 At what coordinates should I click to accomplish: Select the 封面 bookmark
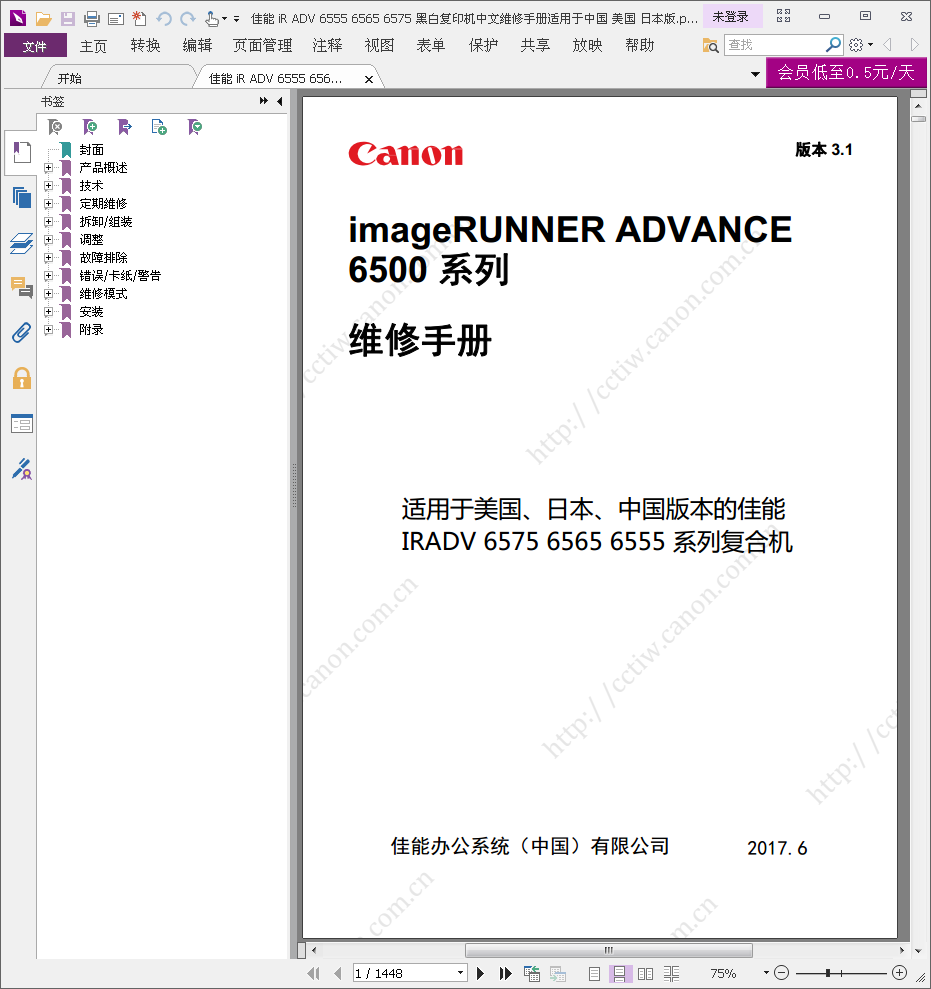pos(91,149)
